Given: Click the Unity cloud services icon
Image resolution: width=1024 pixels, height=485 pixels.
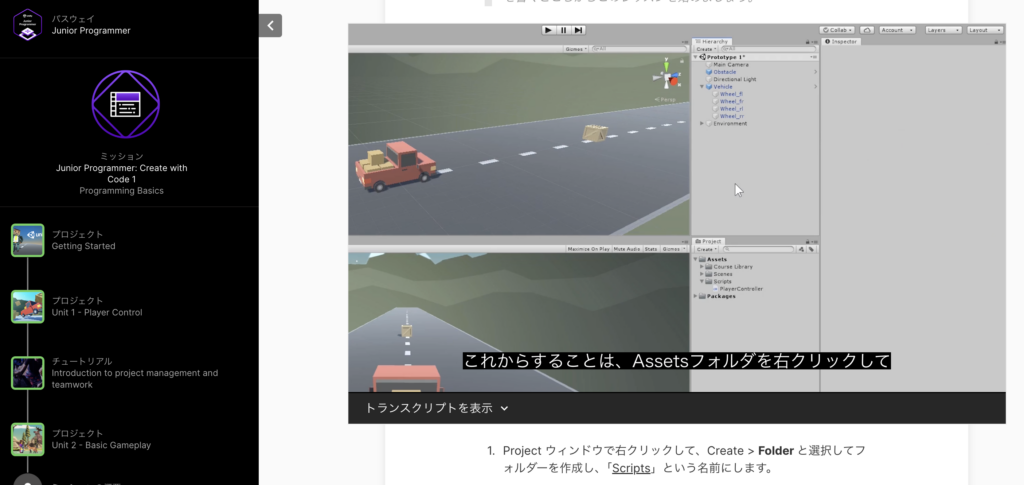Looking at the screenshot, I should [x=866, y=30].
